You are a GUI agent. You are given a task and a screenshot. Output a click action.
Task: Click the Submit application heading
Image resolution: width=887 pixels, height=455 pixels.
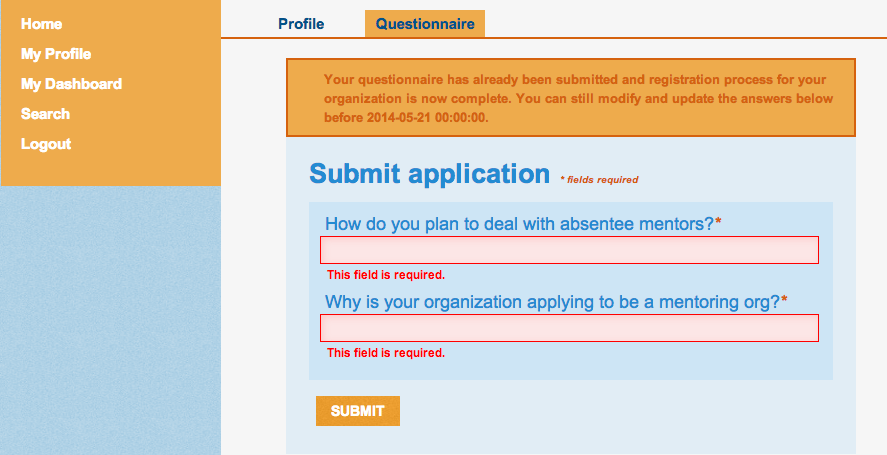(429, 173)
